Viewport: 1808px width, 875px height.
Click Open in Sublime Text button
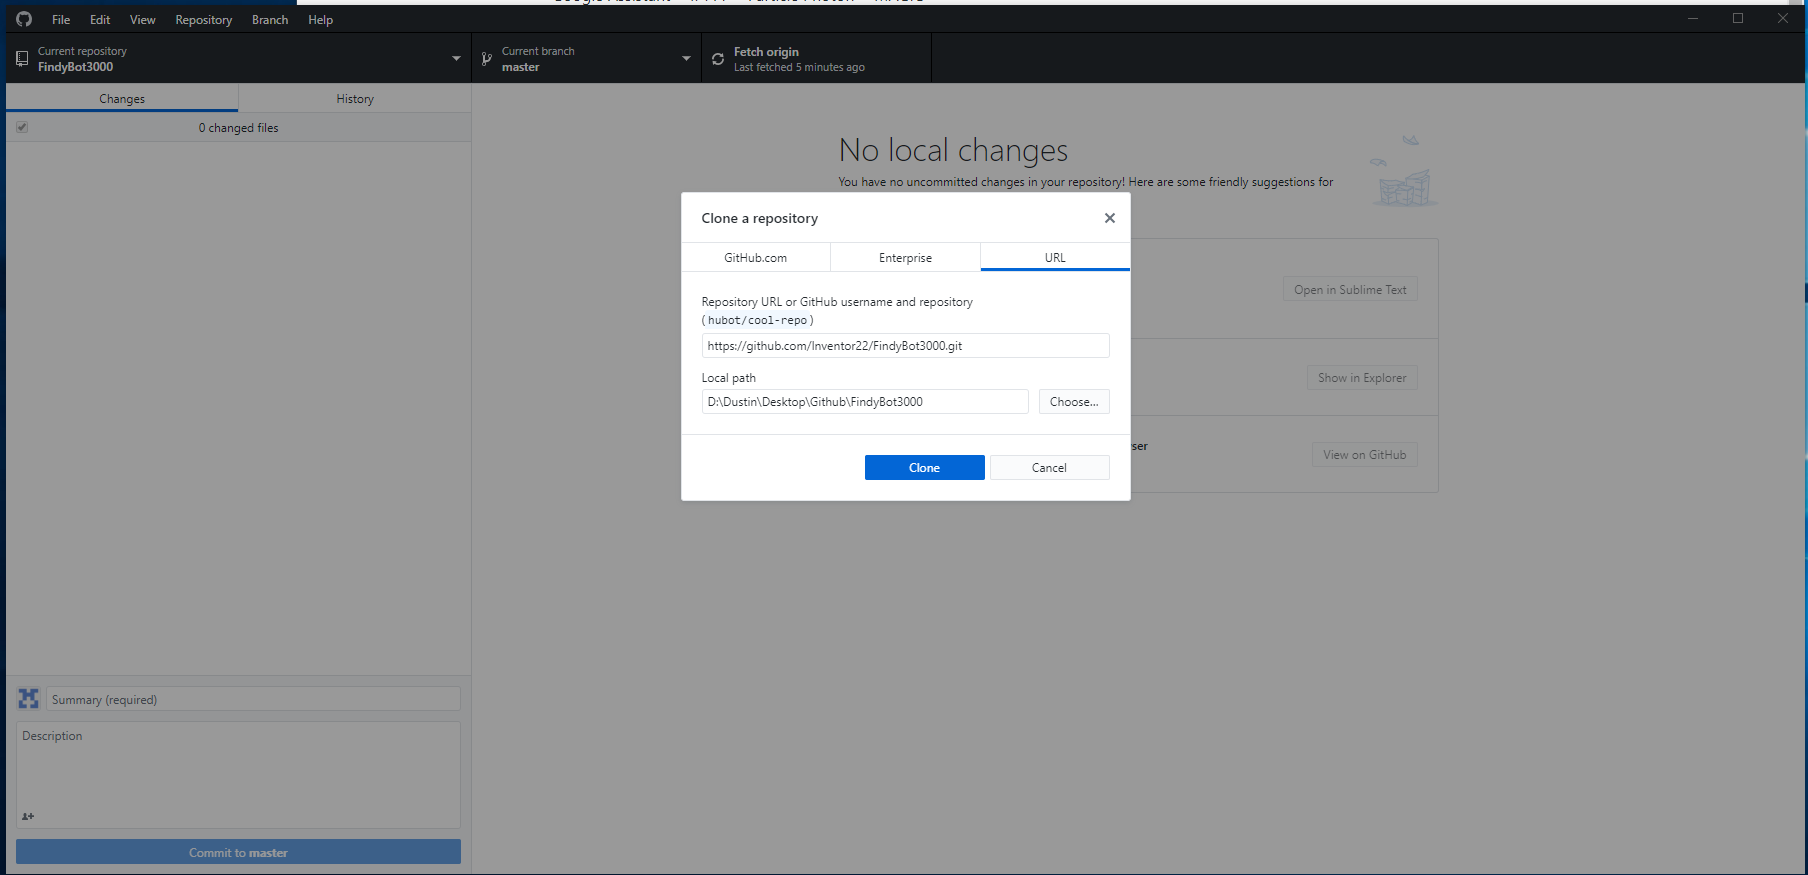coord(1350,289)
